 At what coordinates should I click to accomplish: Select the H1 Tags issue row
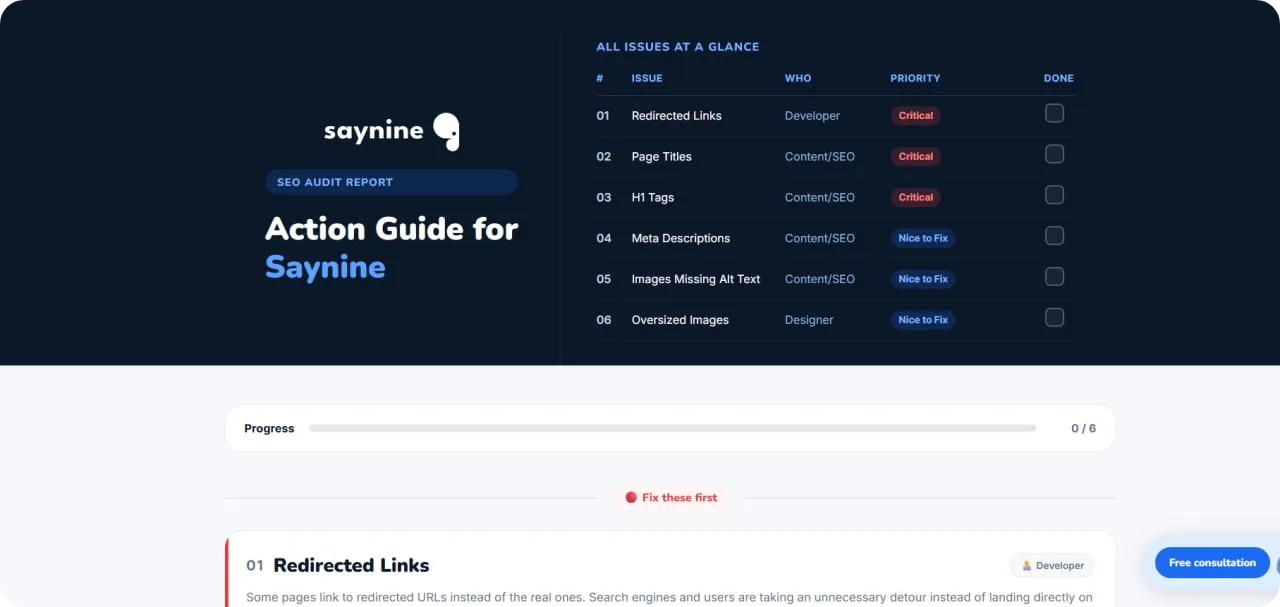coord(835,198)
